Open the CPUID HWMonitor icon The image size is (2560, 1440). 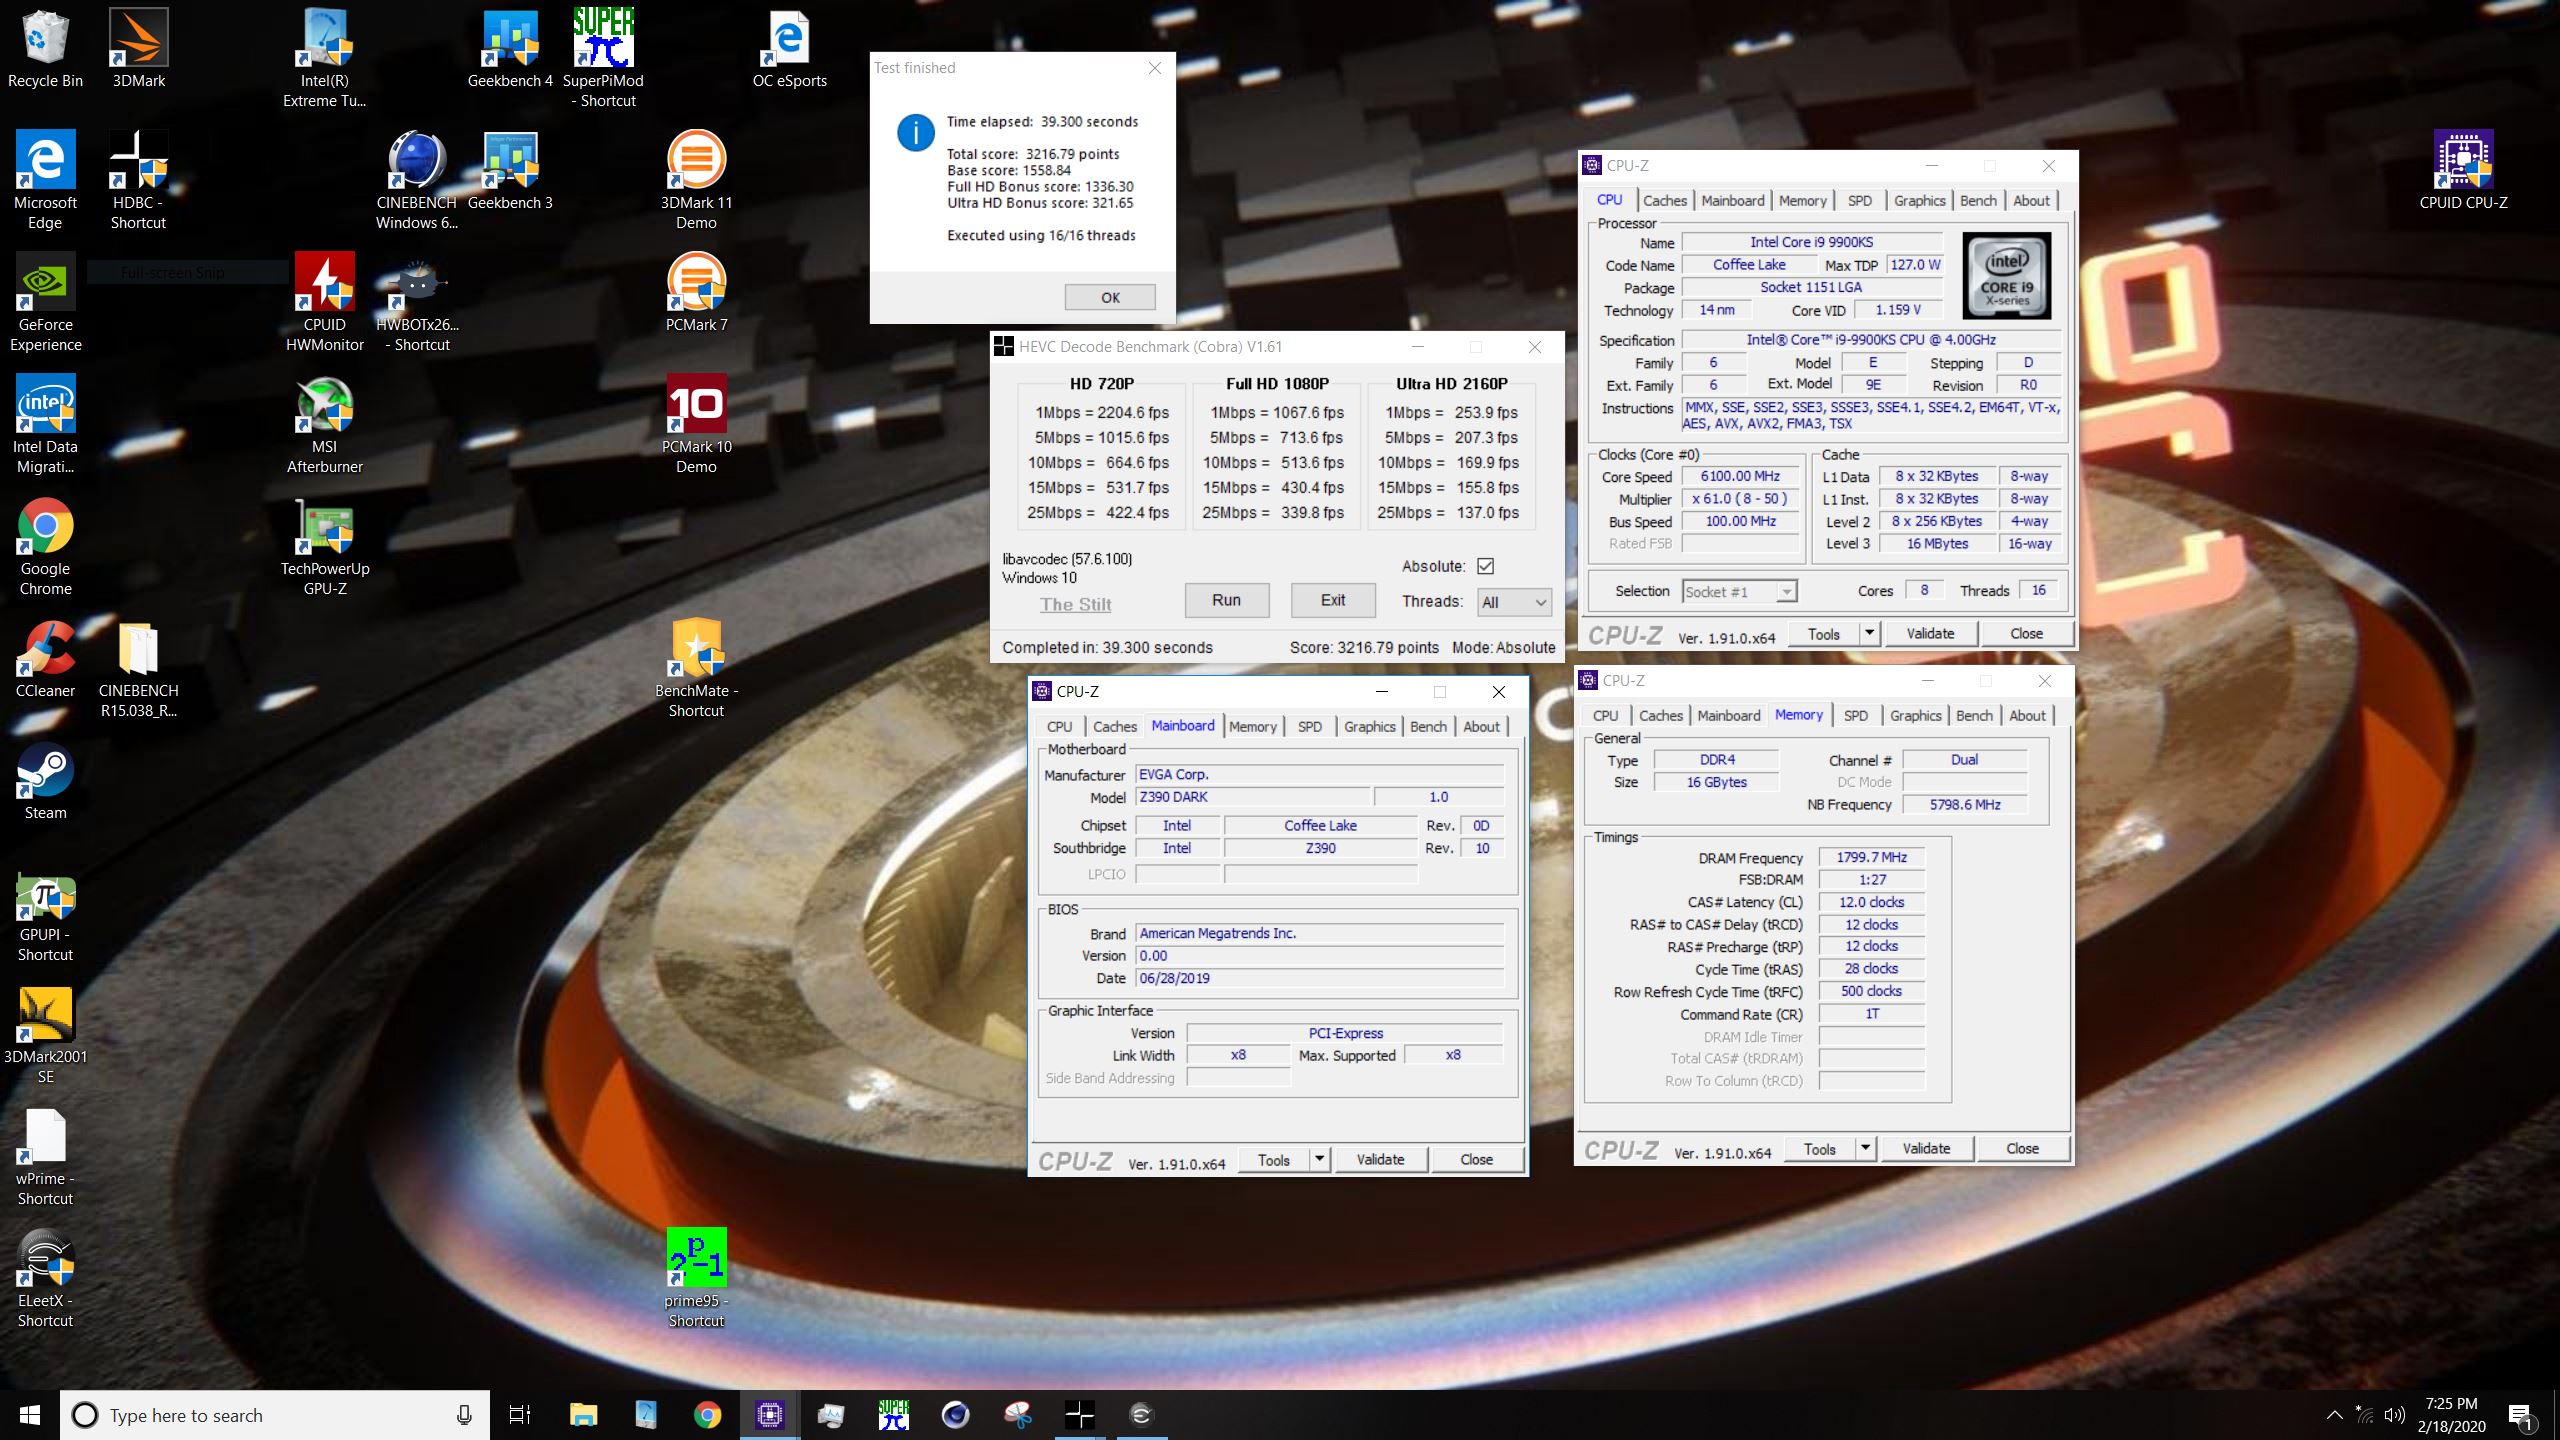tap(325, 302)
